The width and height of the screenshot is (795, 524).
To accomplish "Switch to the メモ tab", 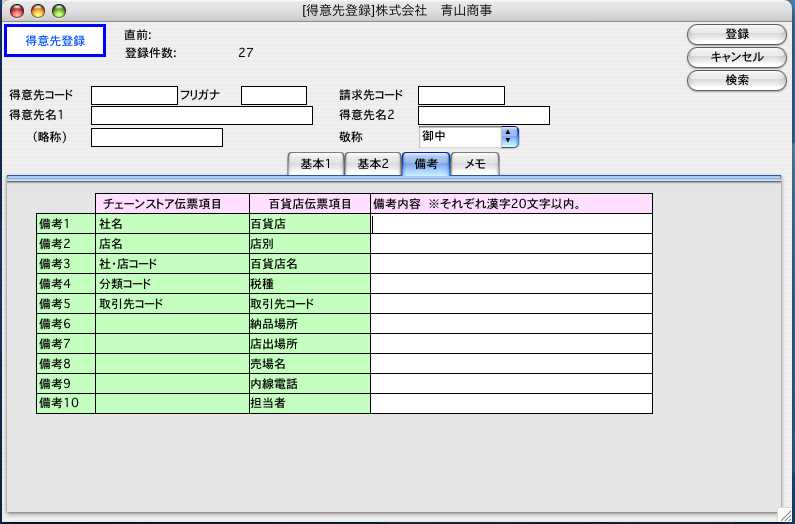I will click(474, 164).
